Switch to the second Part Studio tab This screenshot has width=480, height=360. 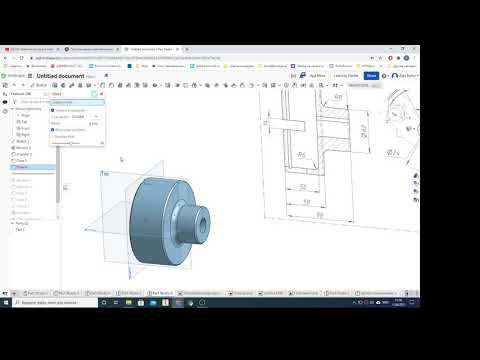[x=67, y=293]
